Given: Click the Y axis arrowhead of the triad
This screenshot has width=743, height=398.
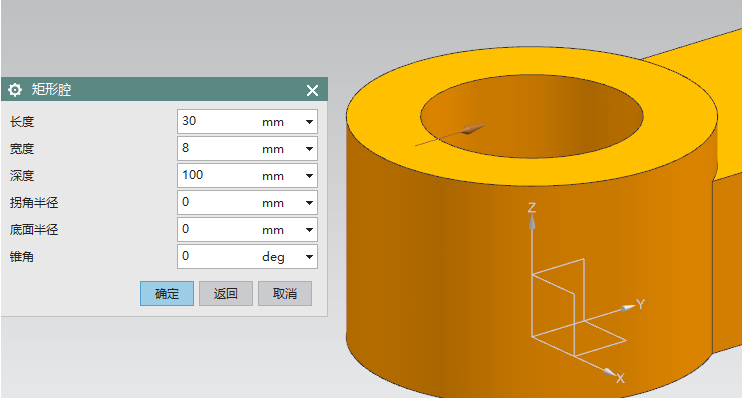Looking at the screenshot, I should (628, 308).
